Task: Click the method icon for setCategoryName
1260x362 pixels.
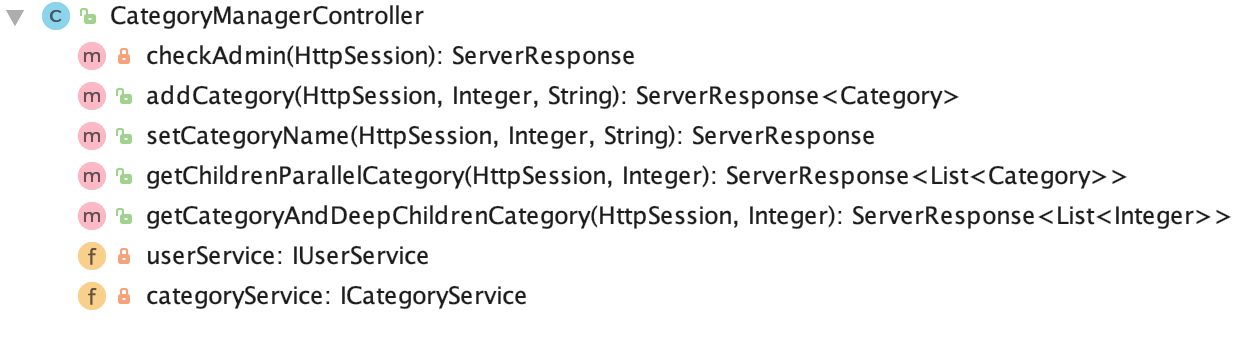Action: point(91,137)
